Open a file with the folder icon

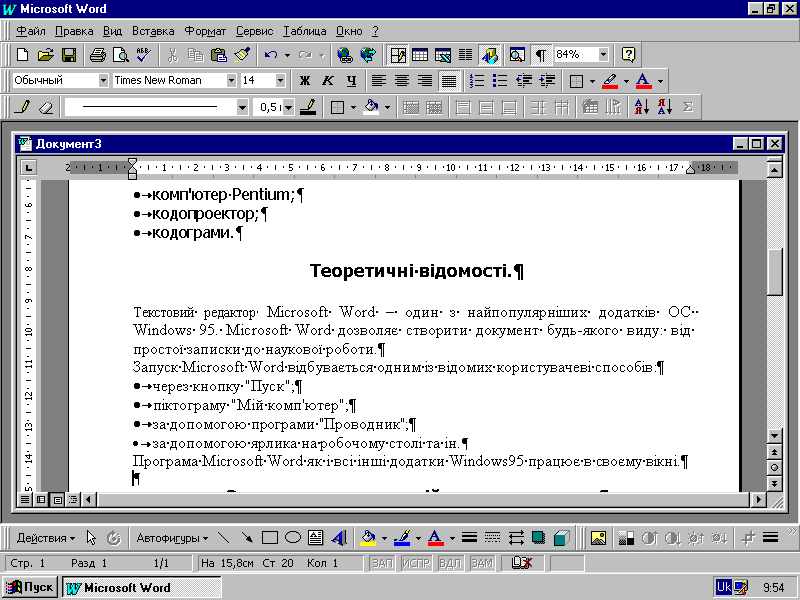tap(45, 54)
